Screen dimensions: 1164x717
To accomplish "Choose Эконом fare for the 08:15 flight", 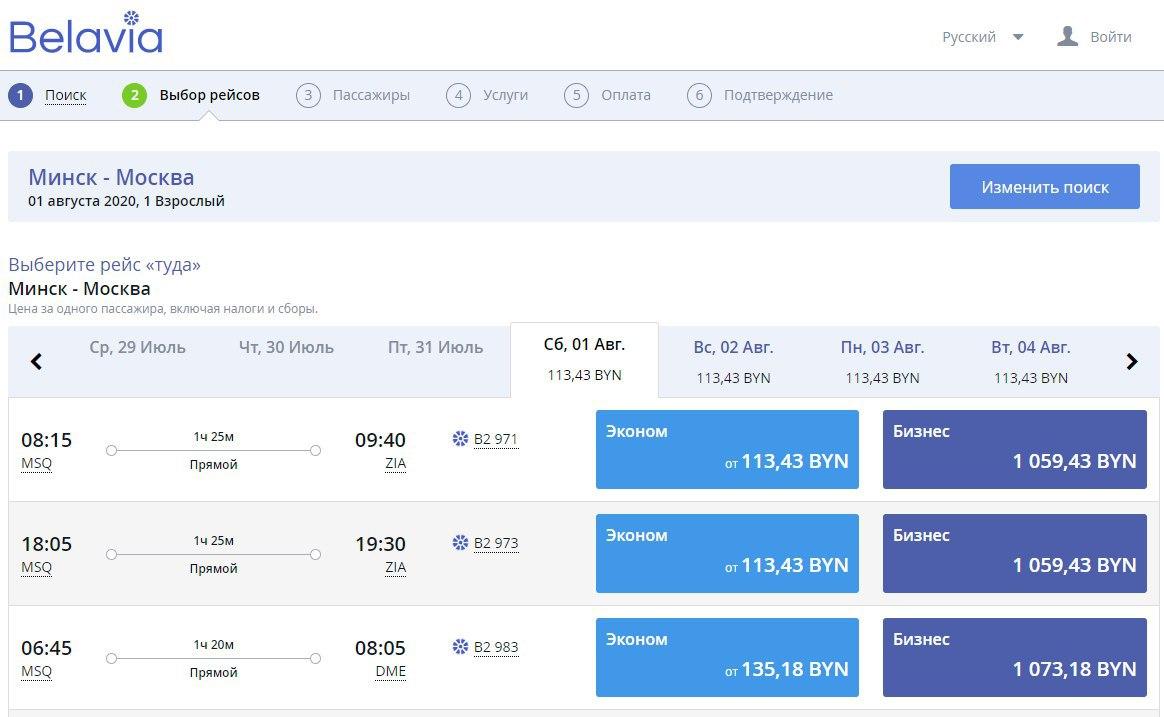I will (727, 449).
